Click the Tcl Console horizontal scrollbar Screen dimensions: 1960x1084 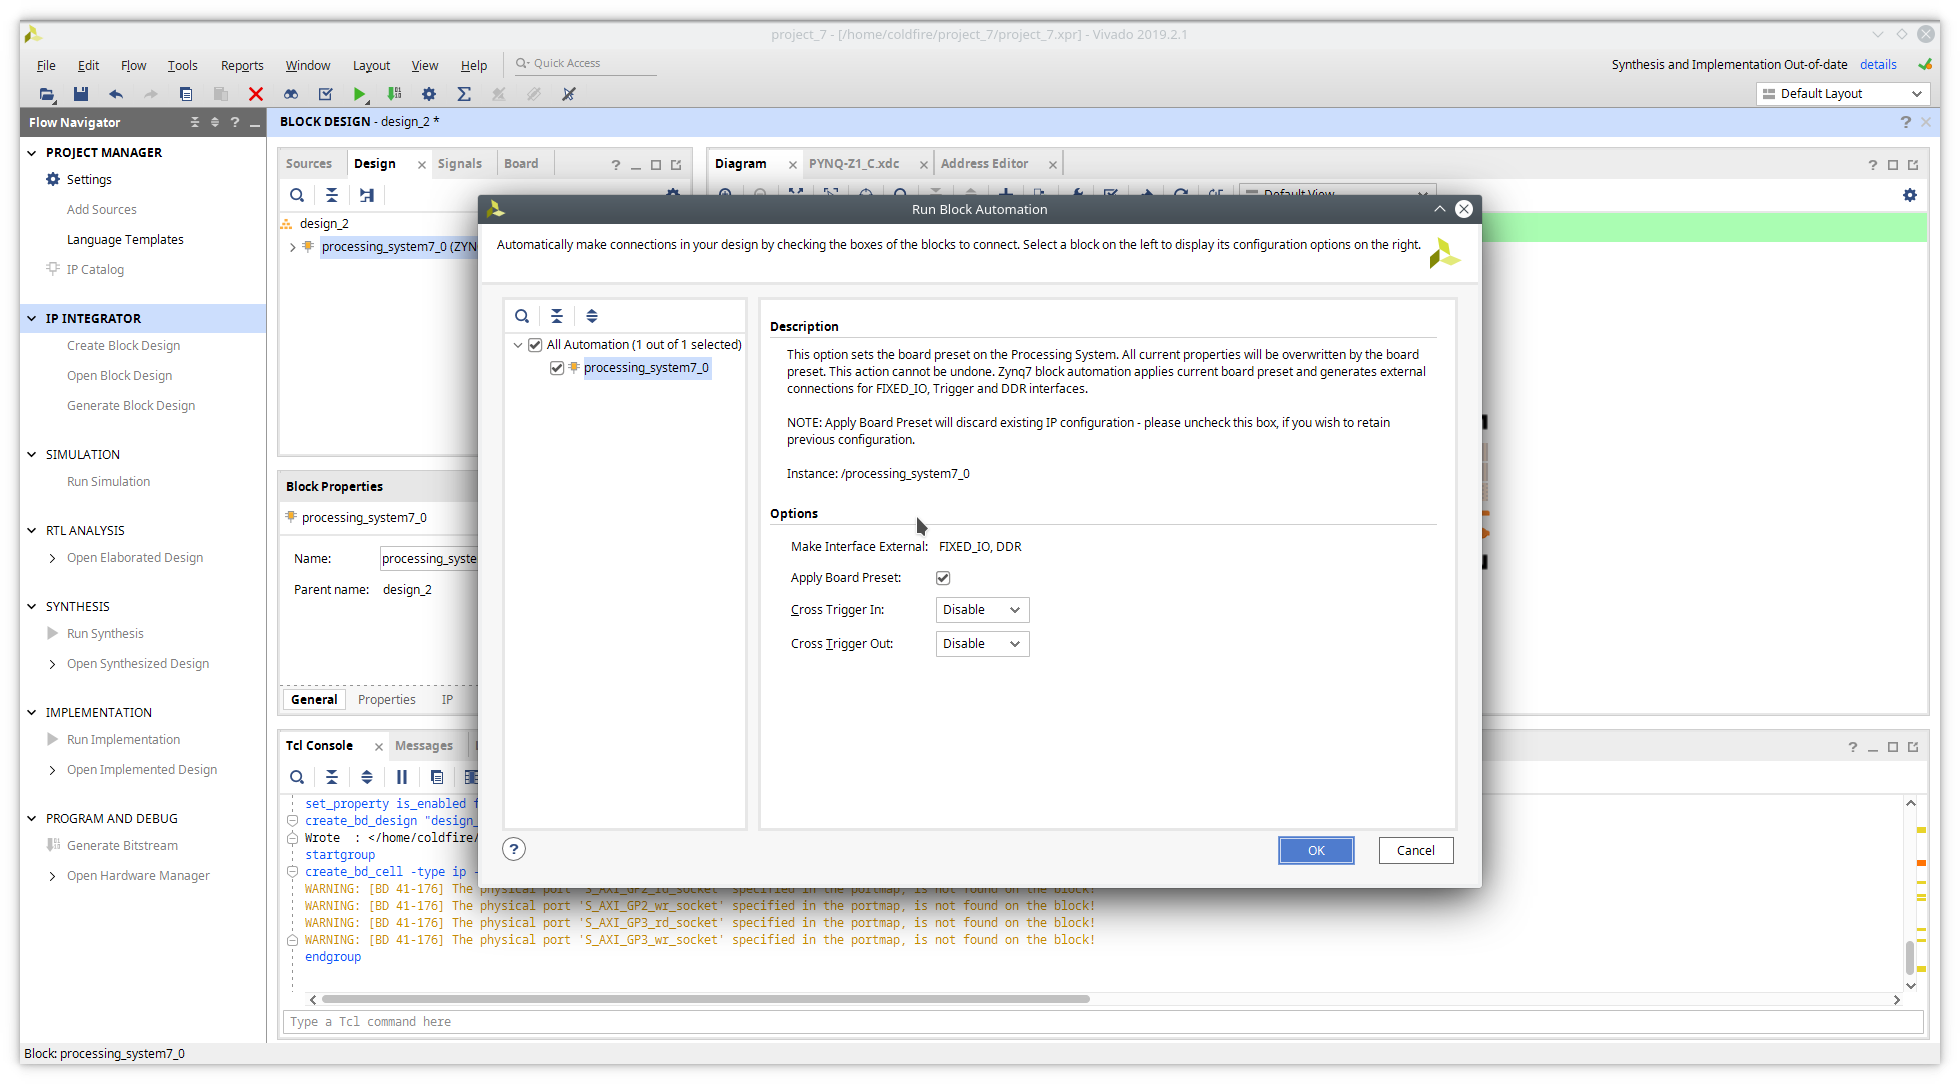(705, 999)
